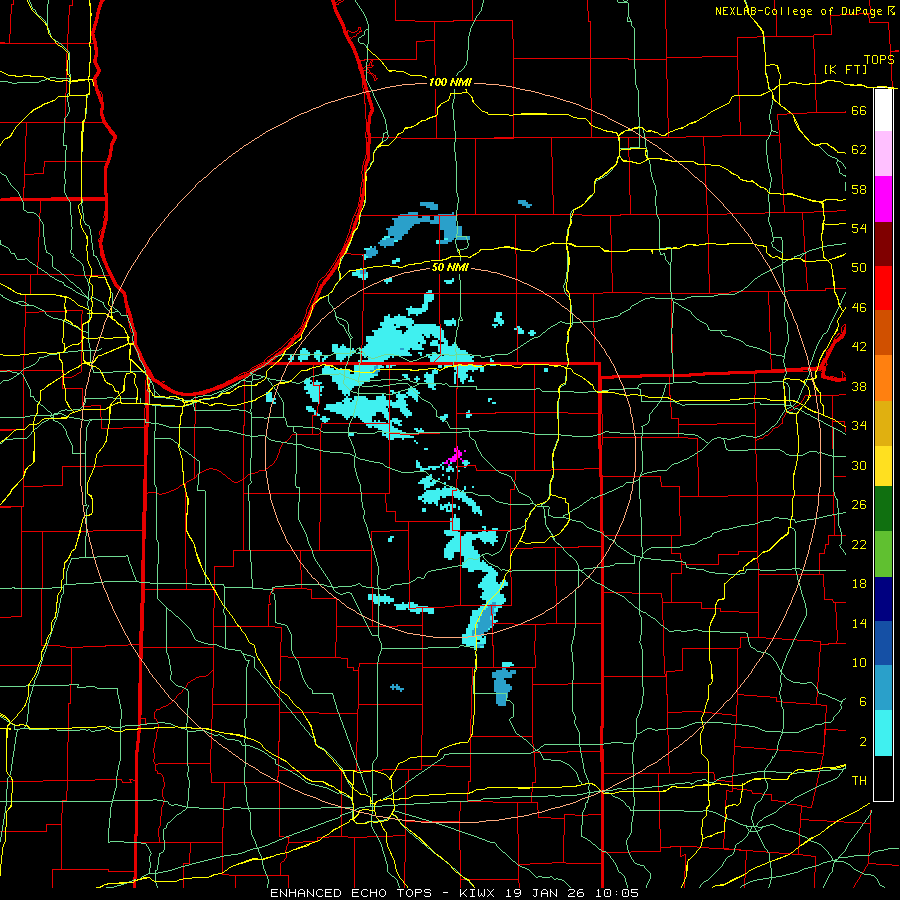Click the yellow legend swatch
The height and width of the screenshot is (900, 900).
pyautogui.click(x=883, y=466)
